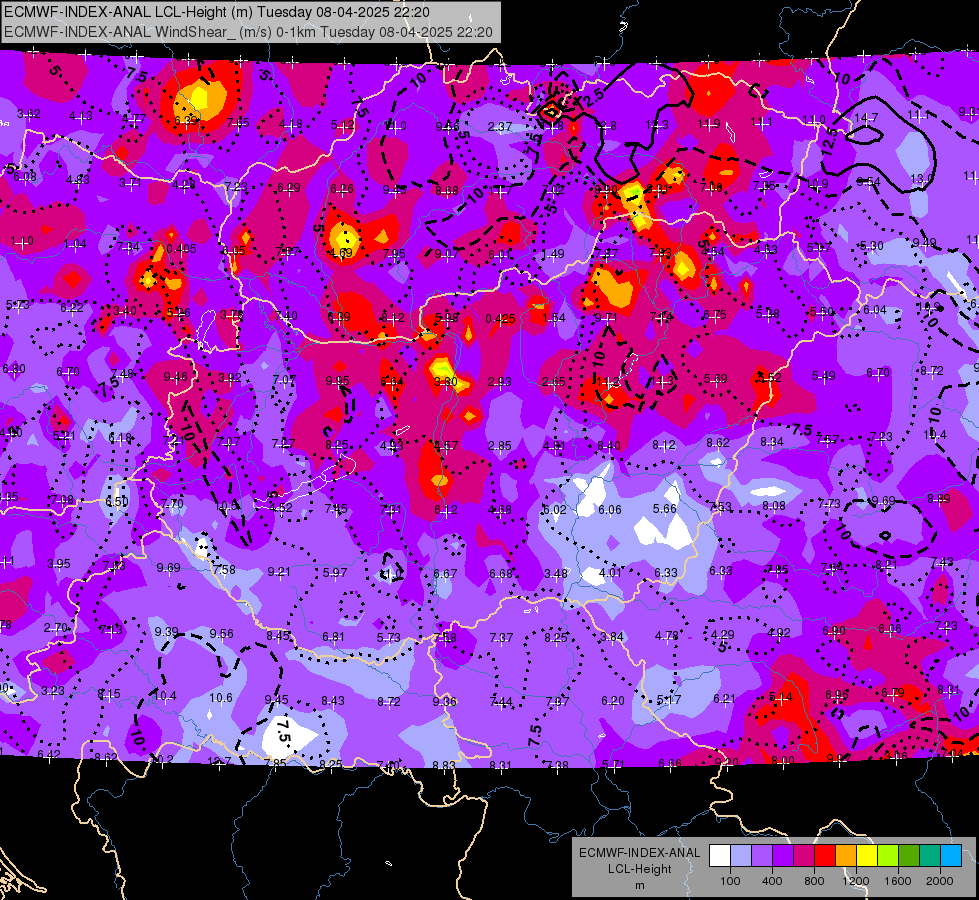Click the light purple legend swatch
The height and width of the screenshot is (900, 979).
[762, 856]
